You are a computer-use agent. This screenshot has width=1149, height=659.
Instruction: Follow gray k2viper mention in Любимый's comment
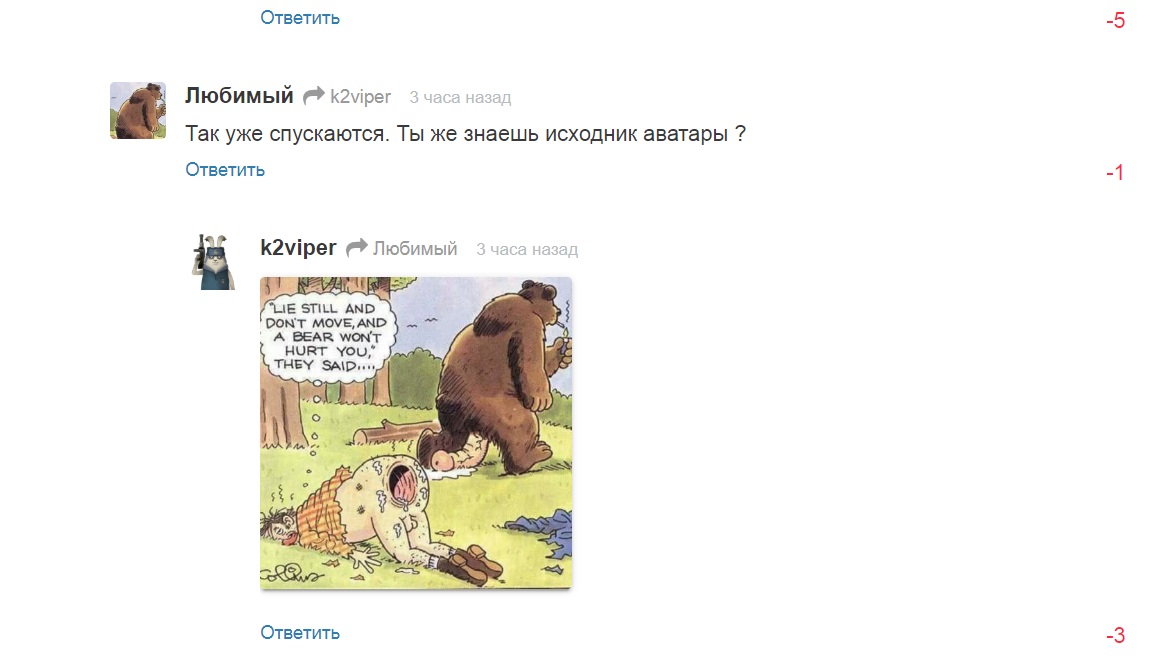tap(361, 97)
